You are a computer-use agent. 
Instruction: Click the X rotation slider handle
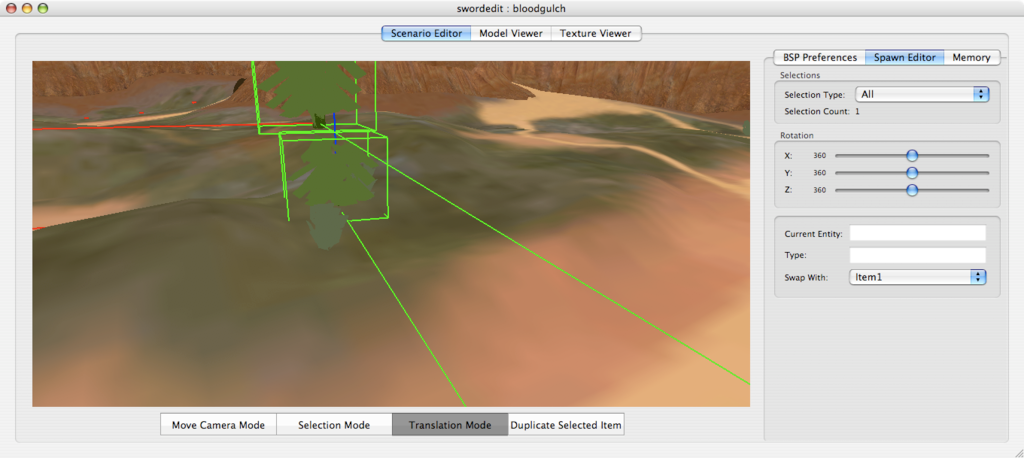[x=912, y=155]
